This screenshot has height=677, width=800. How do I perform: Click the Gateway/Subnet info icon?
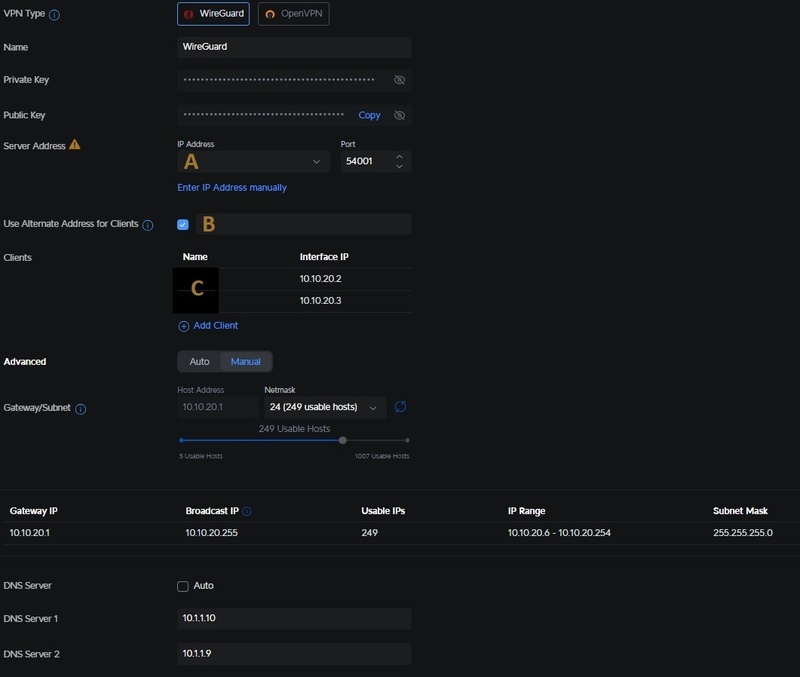click(81, 409)
